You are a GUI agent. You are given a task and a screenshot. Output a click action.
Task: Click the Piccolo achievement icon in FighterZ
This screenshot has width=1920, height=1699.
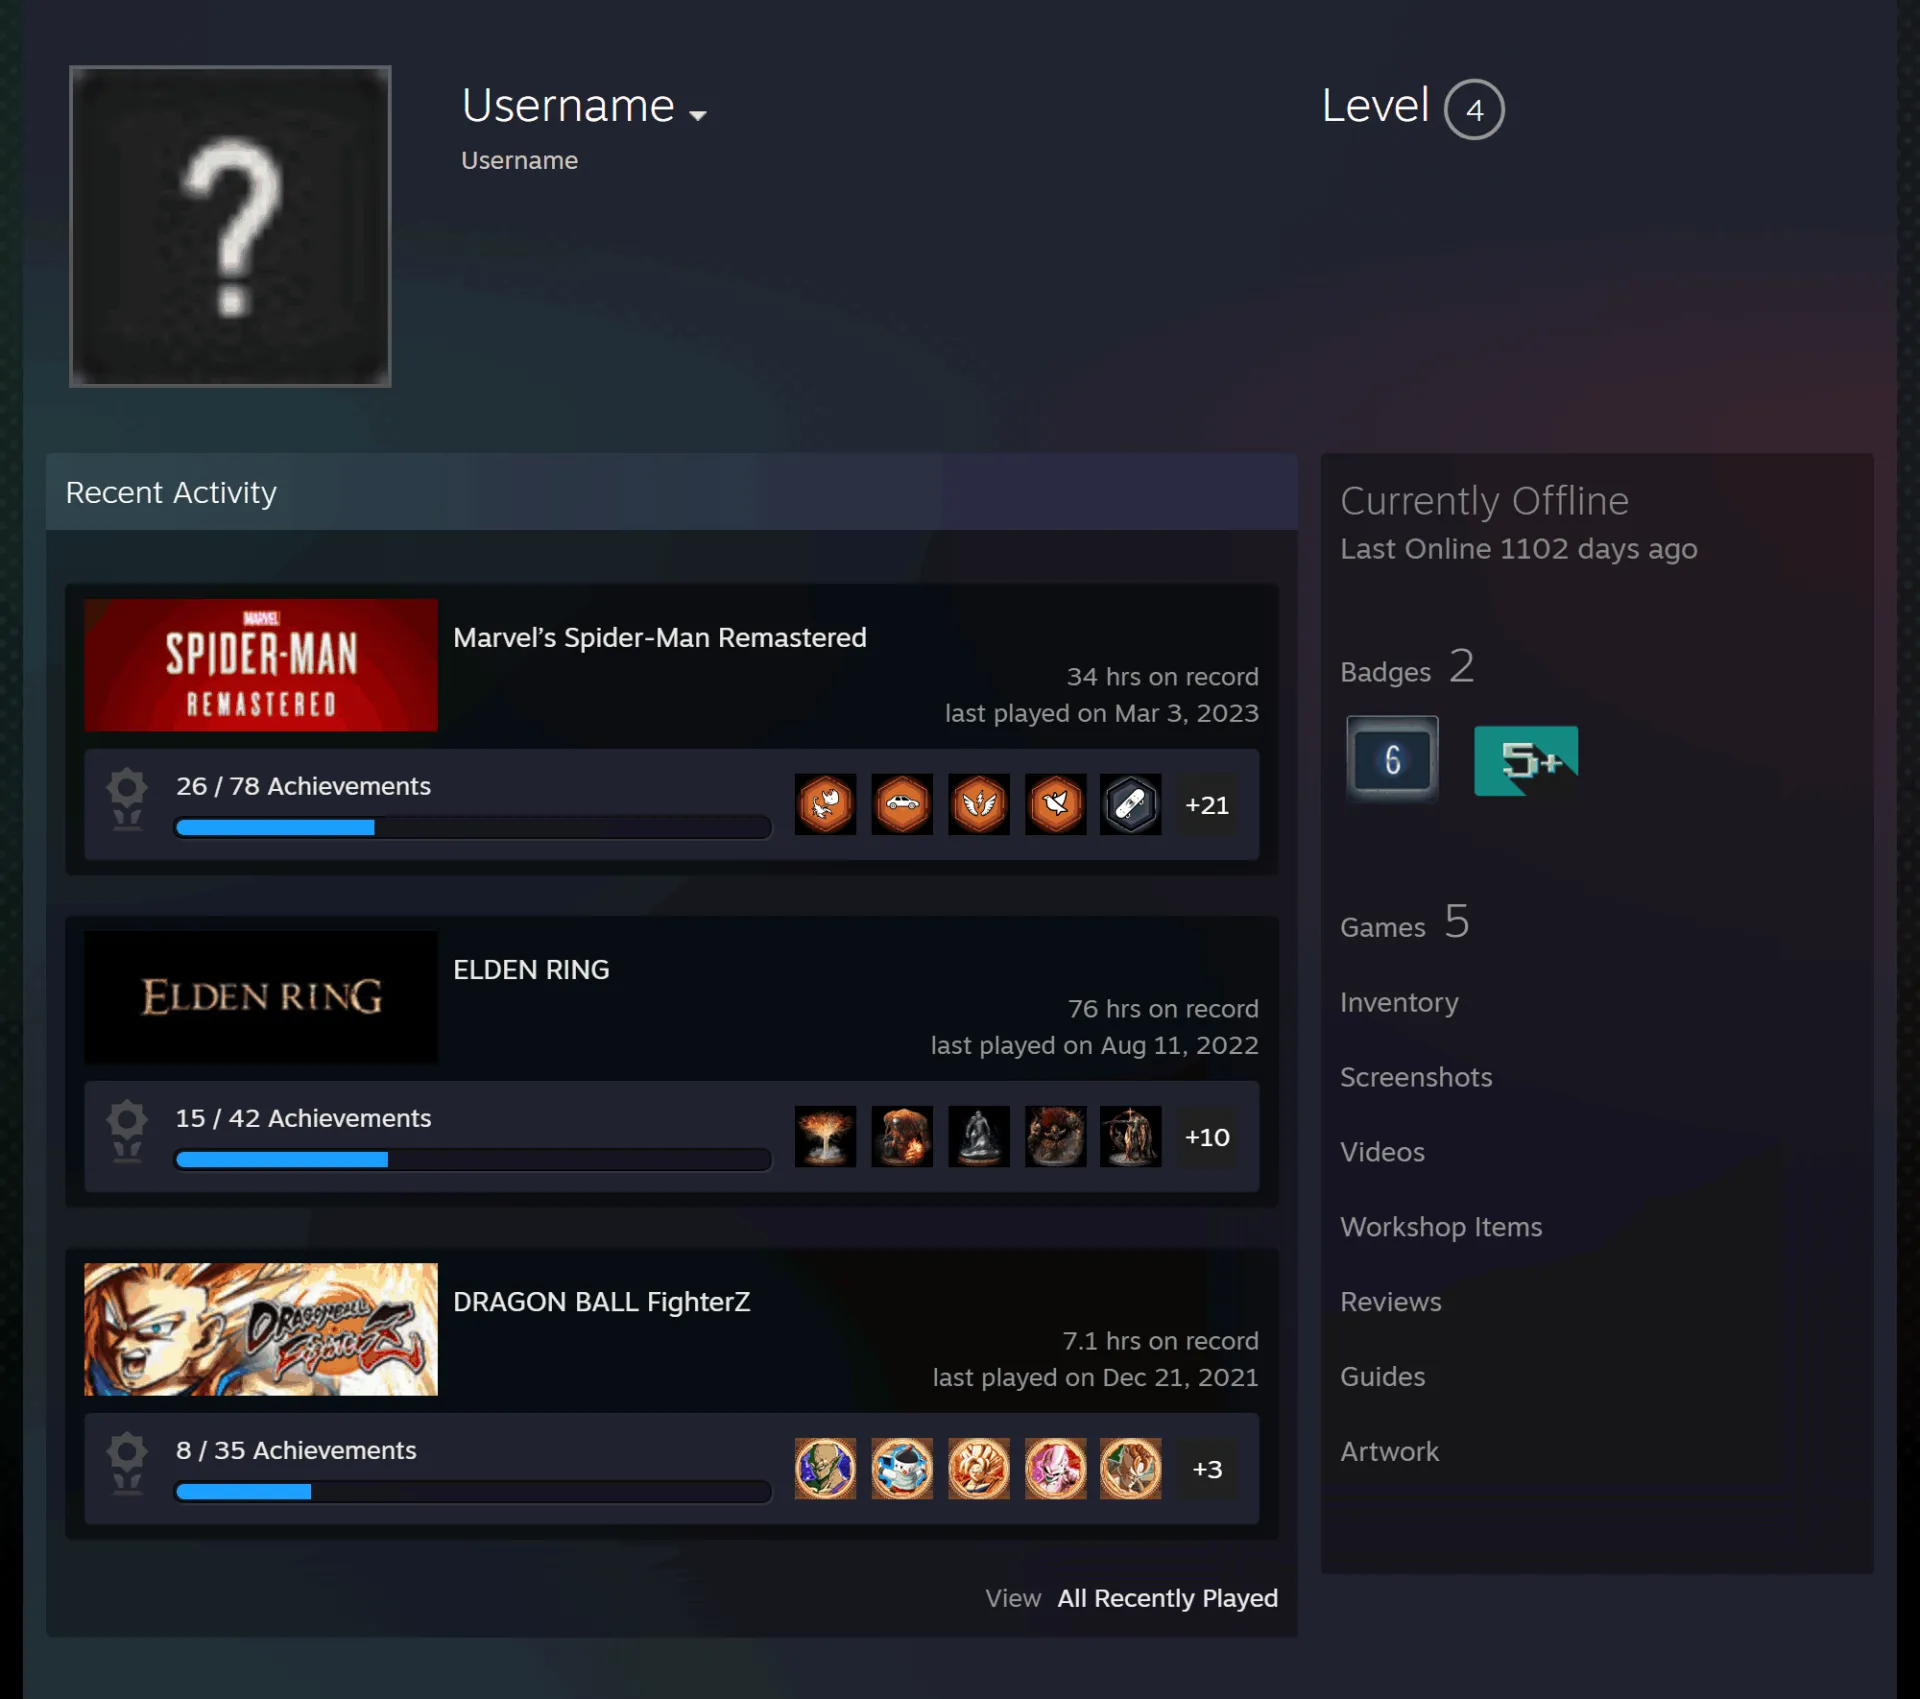(x=825, y=1468)
